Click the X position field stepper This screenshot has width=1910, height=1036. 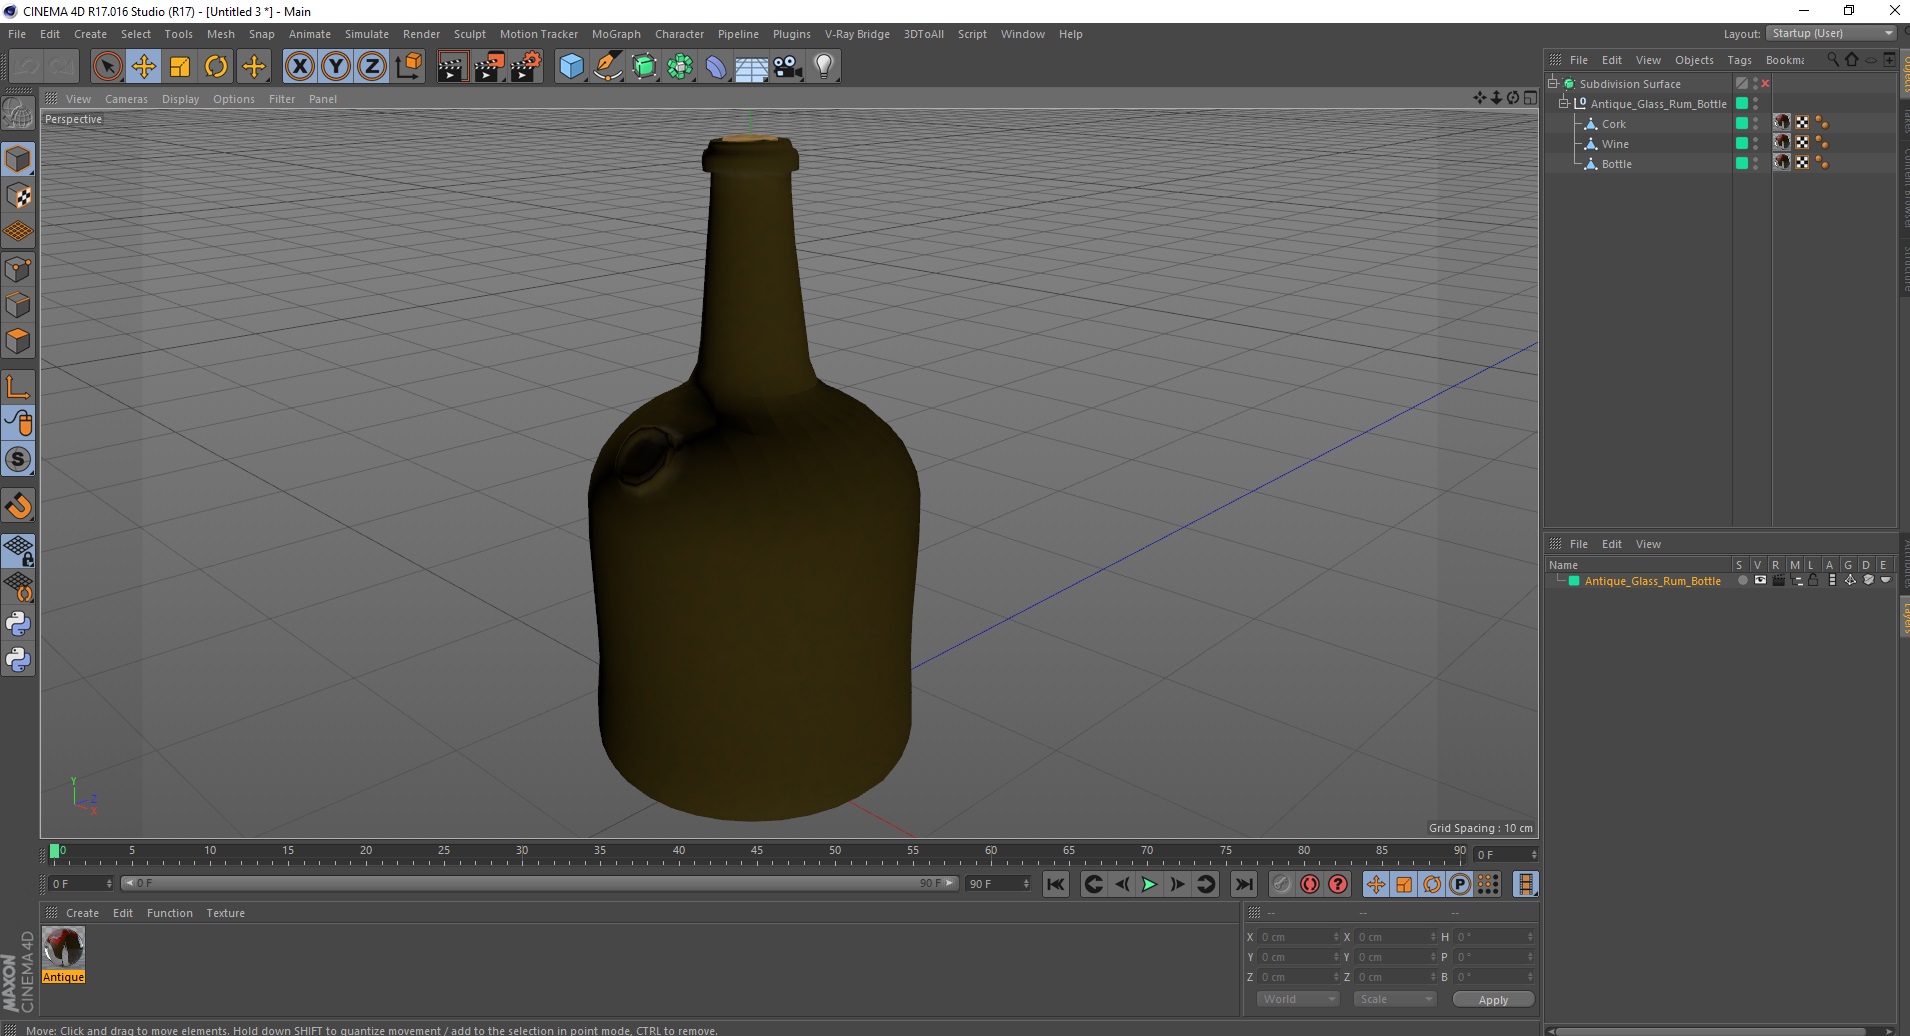coord(1336,937)
